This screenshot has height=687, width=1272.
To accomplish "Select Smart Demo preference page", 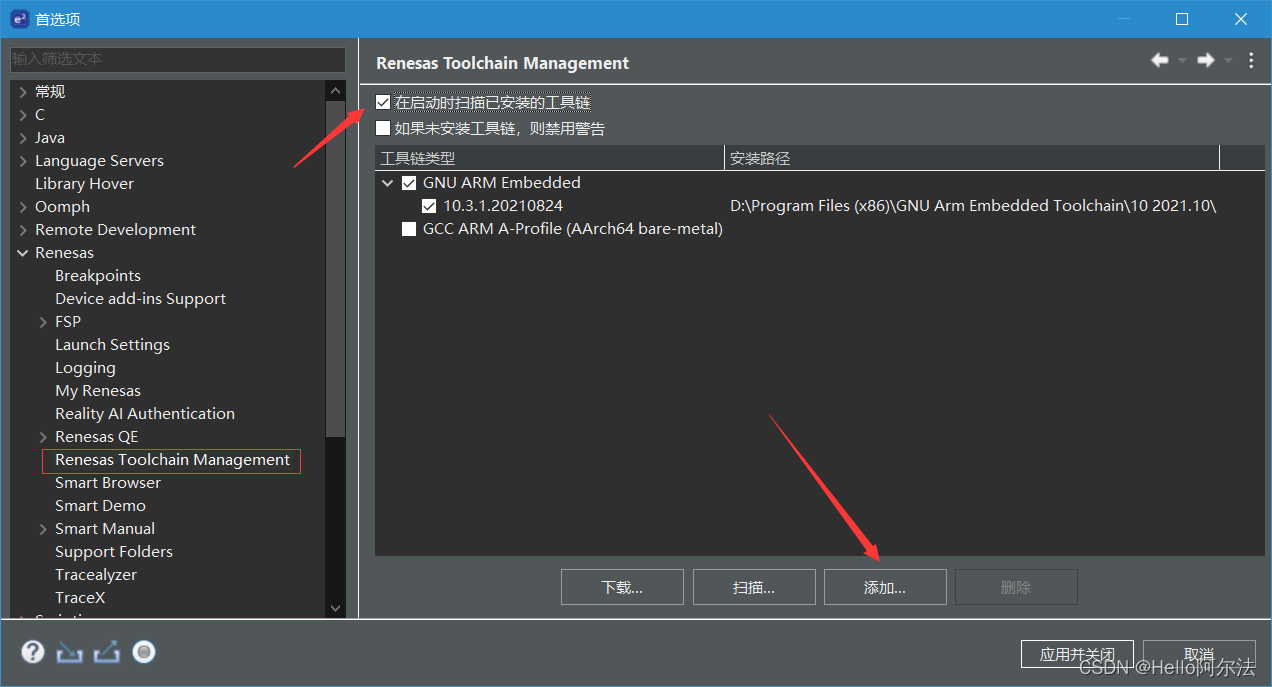I will click(100, 506).
